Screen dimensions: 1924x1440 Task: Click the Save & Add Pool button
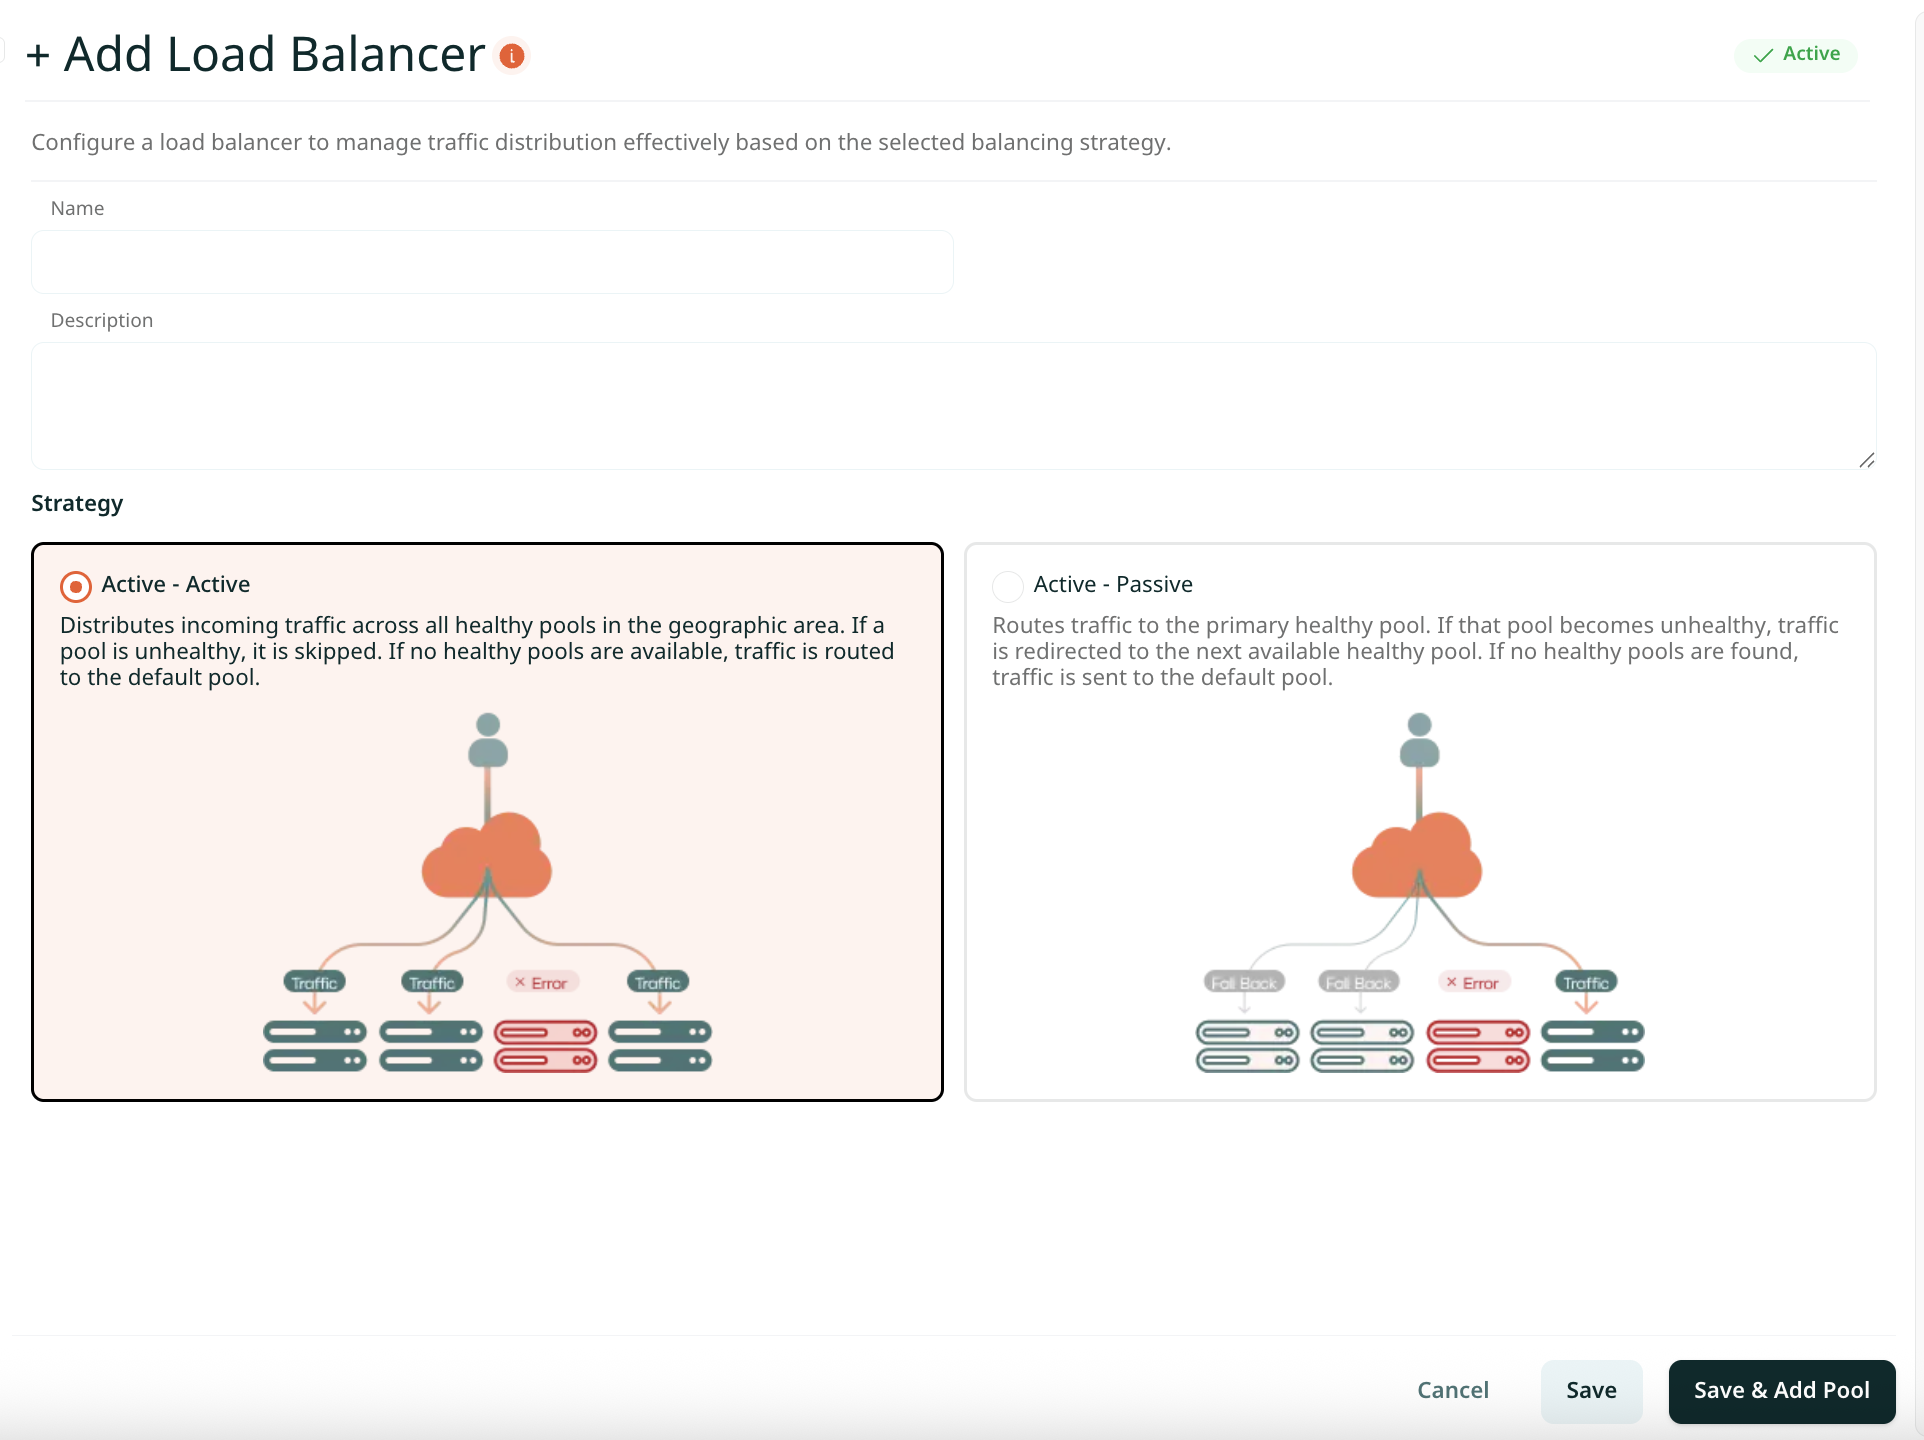tap(1781, 1391)
